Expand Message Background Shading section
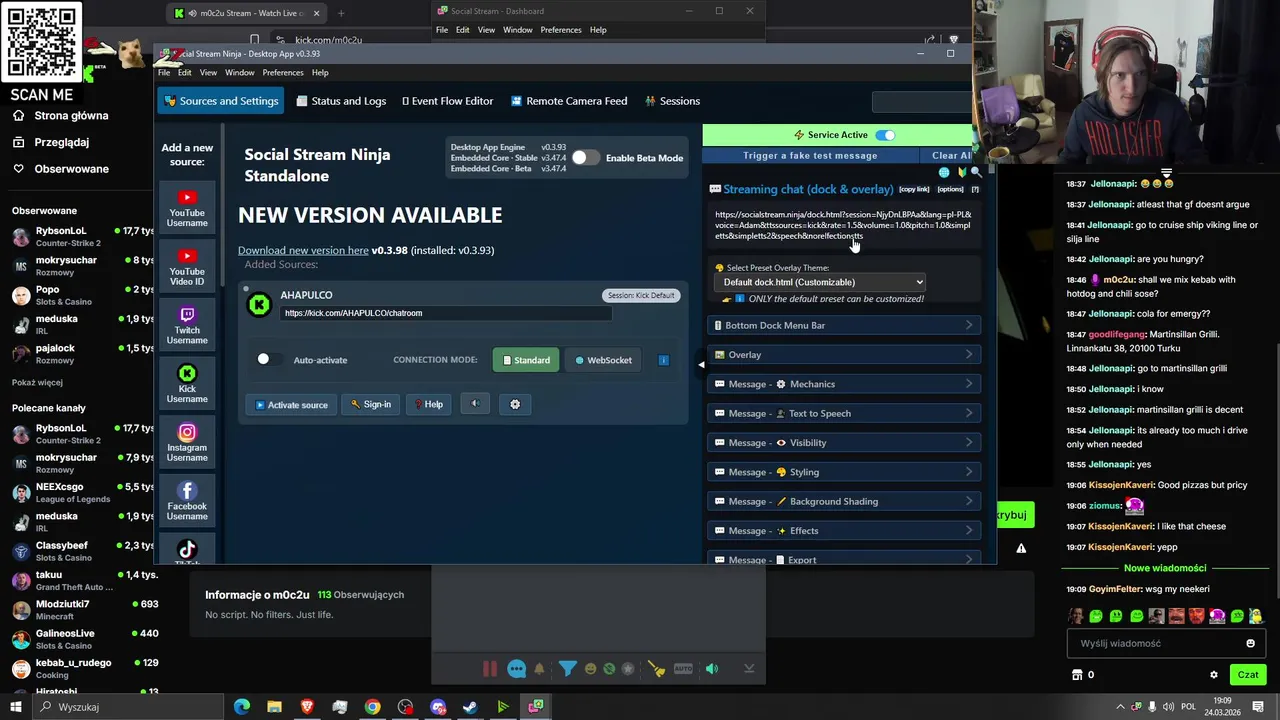The image size is (1280, 720). click(844, 501)
